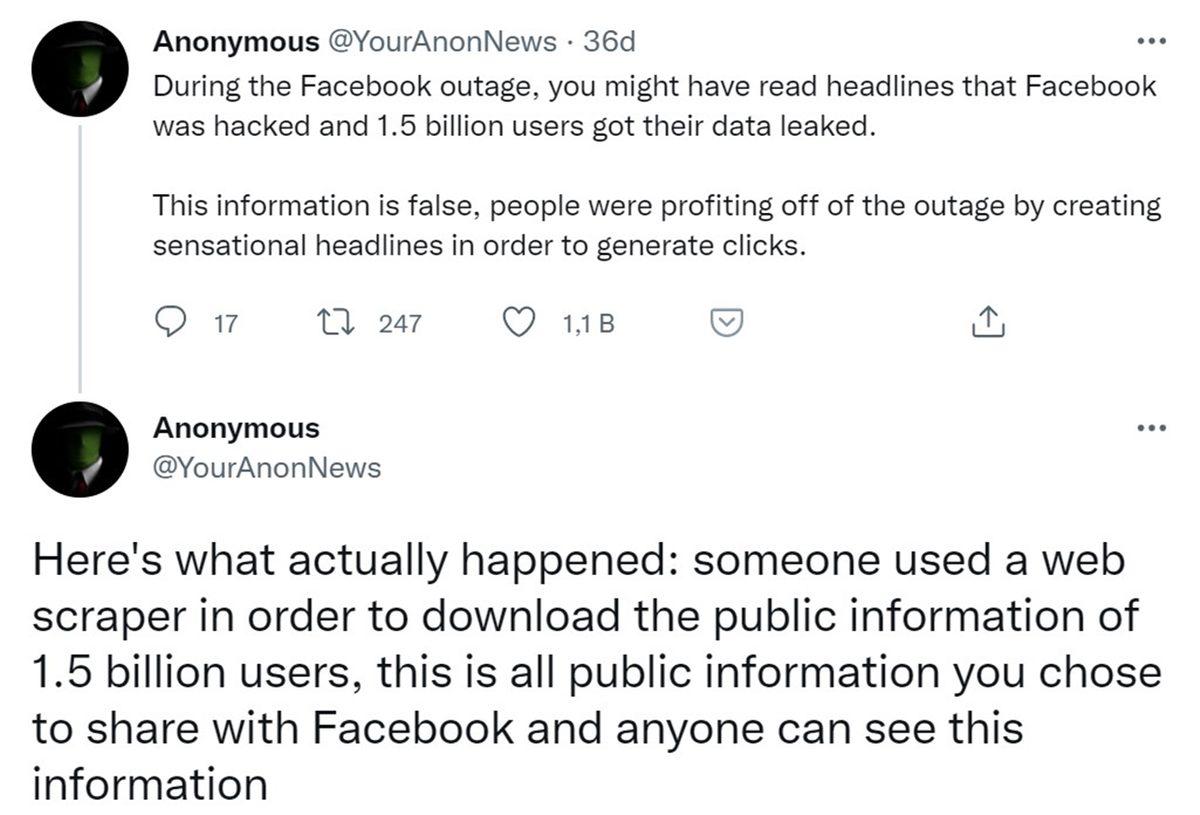Open the more options menu on the top tweet
Viewport: 1200px width, 815px height.
pyautogui.click(x=1152, y=40)
